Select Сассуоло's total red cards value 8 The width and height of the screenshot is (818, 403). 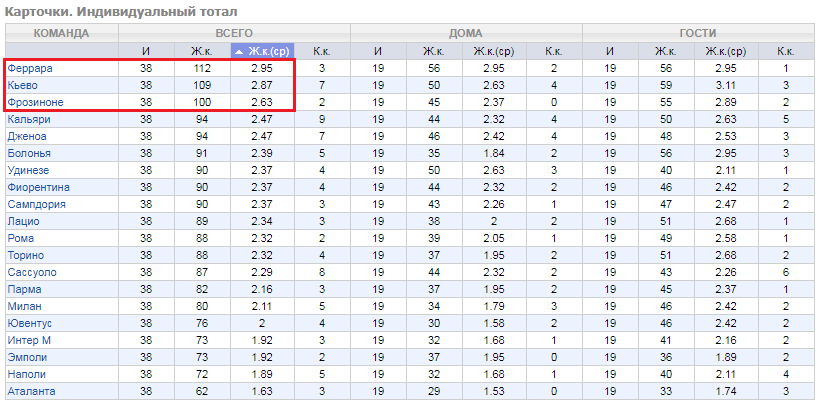[x=322, y=272]
